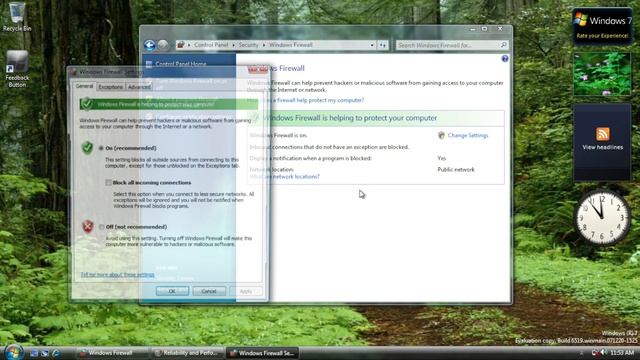
Task: Click the Show Desktop quick launch icon
Action: click(34, 353)
